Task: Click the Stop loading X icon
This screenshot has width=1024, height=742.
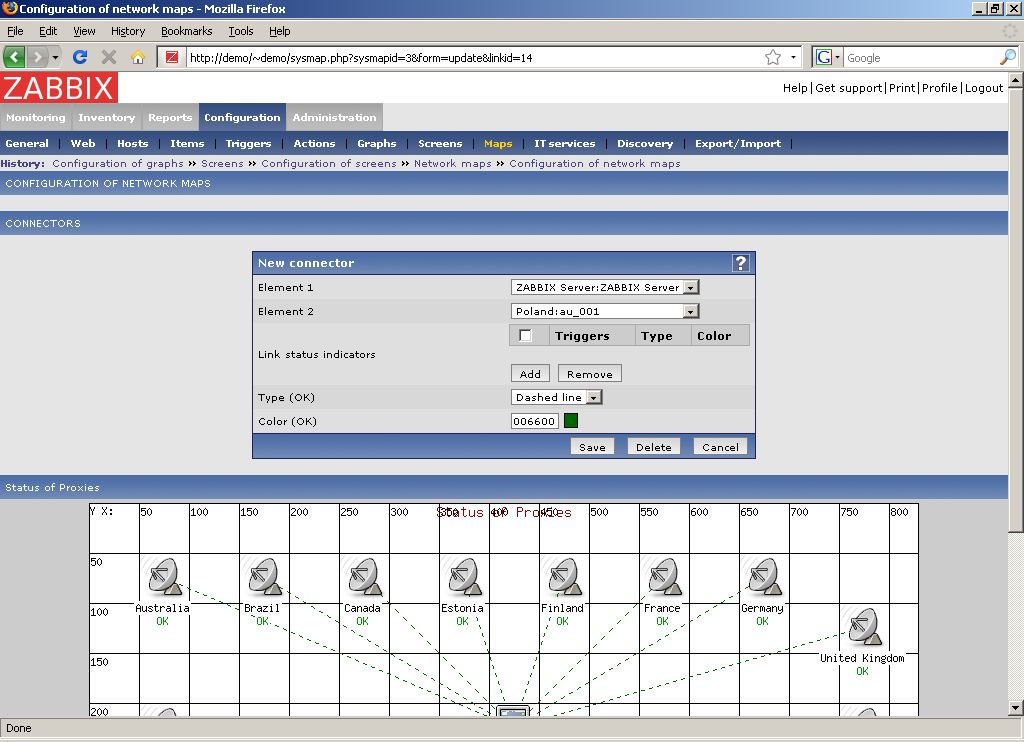Action: [x=109, y=57]
